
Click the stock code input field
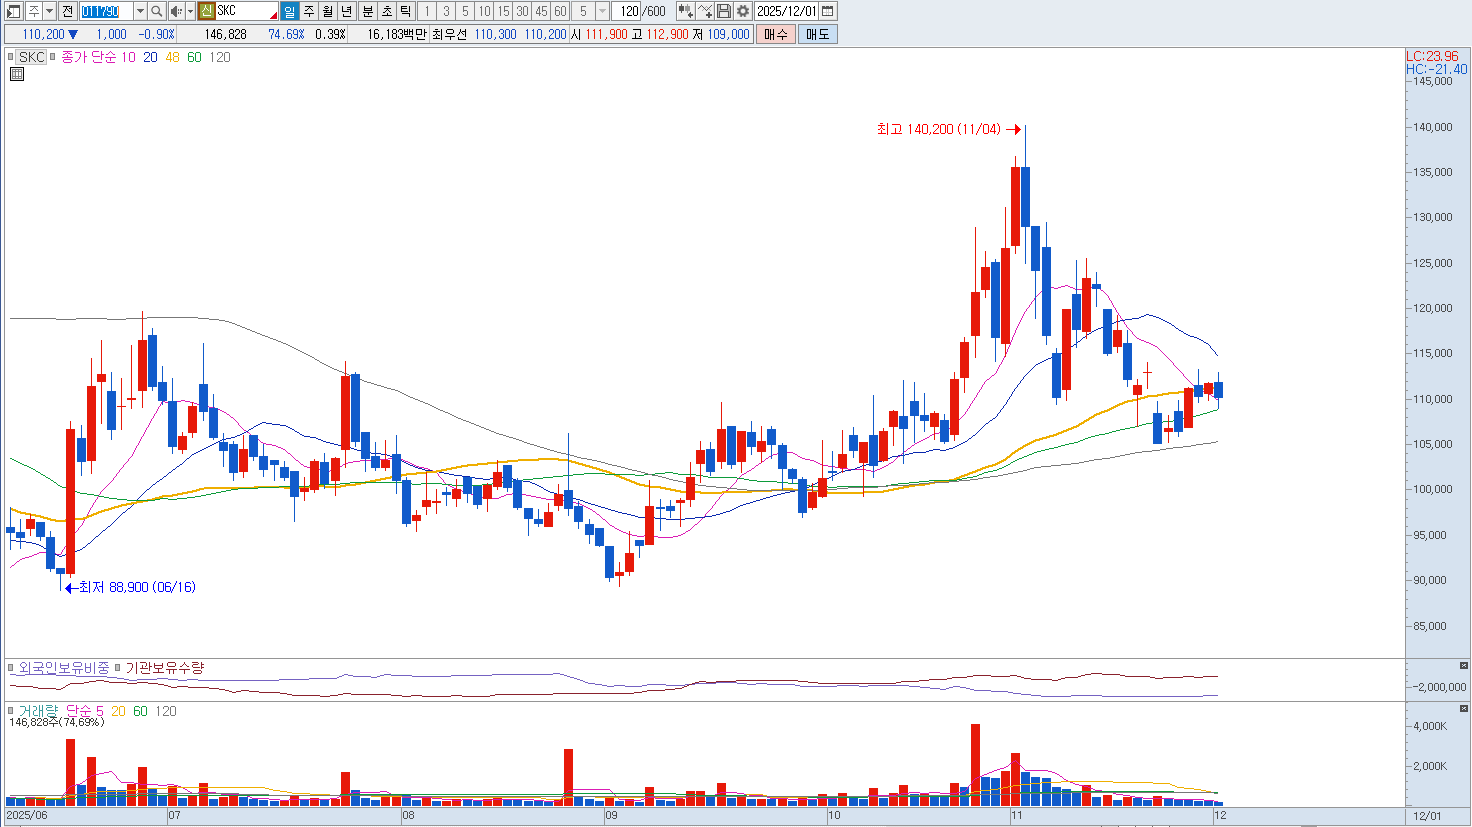click(105, 11)
